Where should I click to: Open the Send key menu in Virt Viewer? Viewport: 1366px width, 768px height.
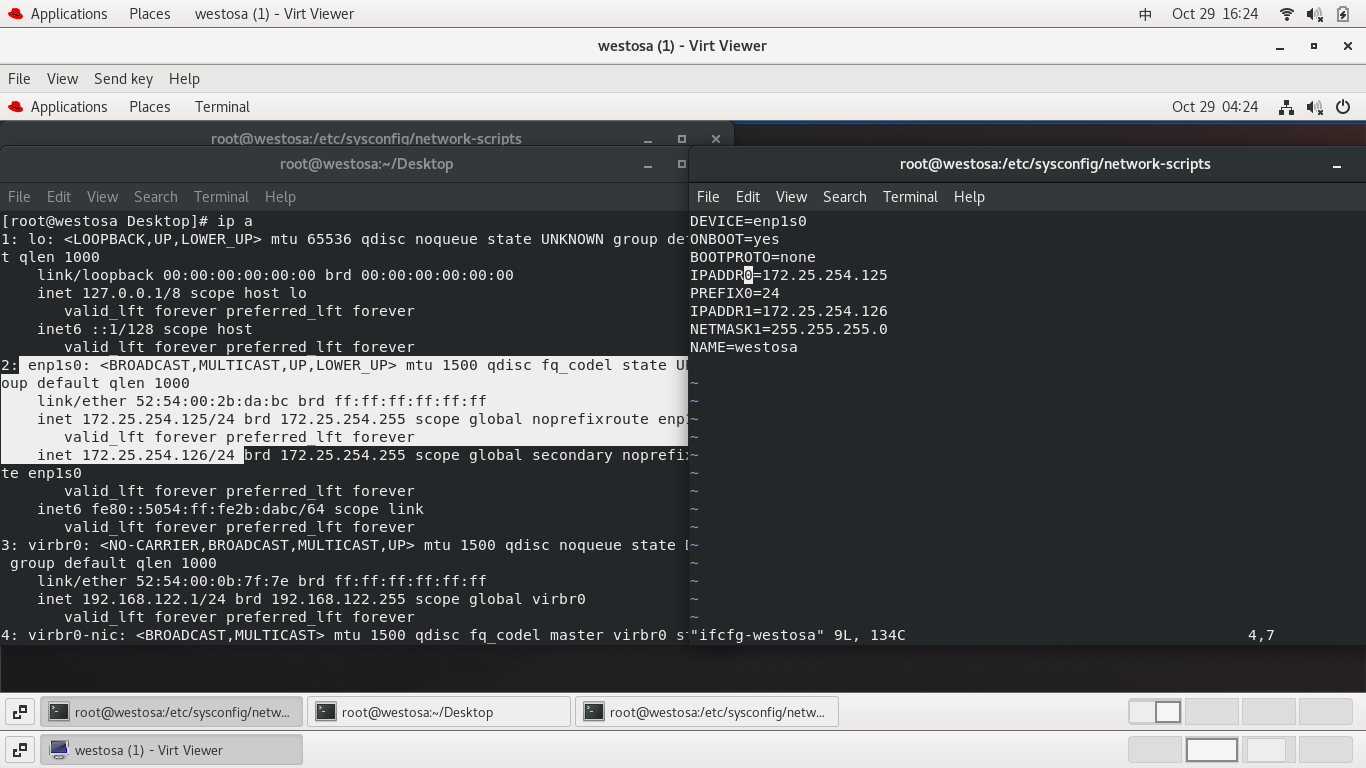(123, 78)
